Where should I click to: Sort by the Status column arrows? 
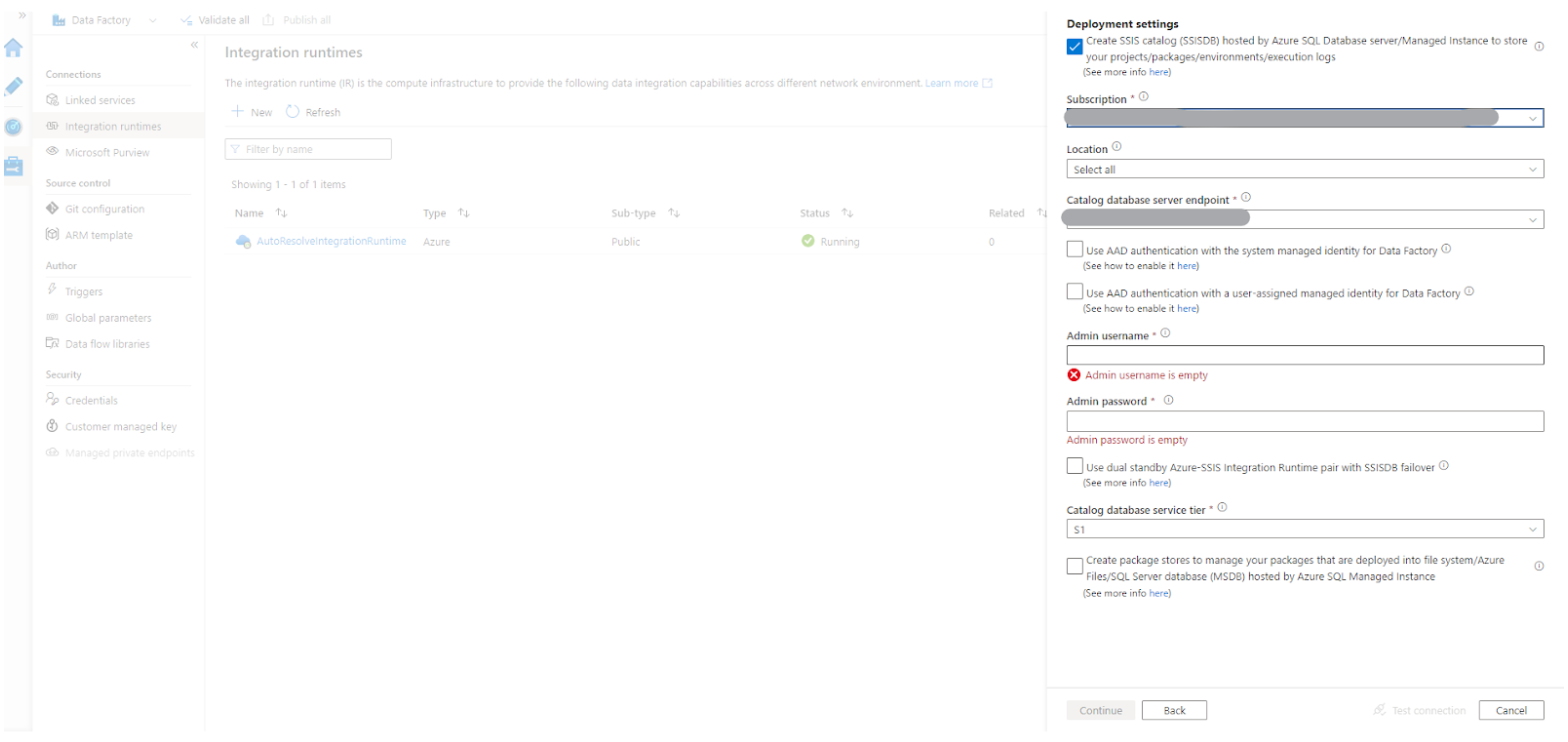pos(847,213)
